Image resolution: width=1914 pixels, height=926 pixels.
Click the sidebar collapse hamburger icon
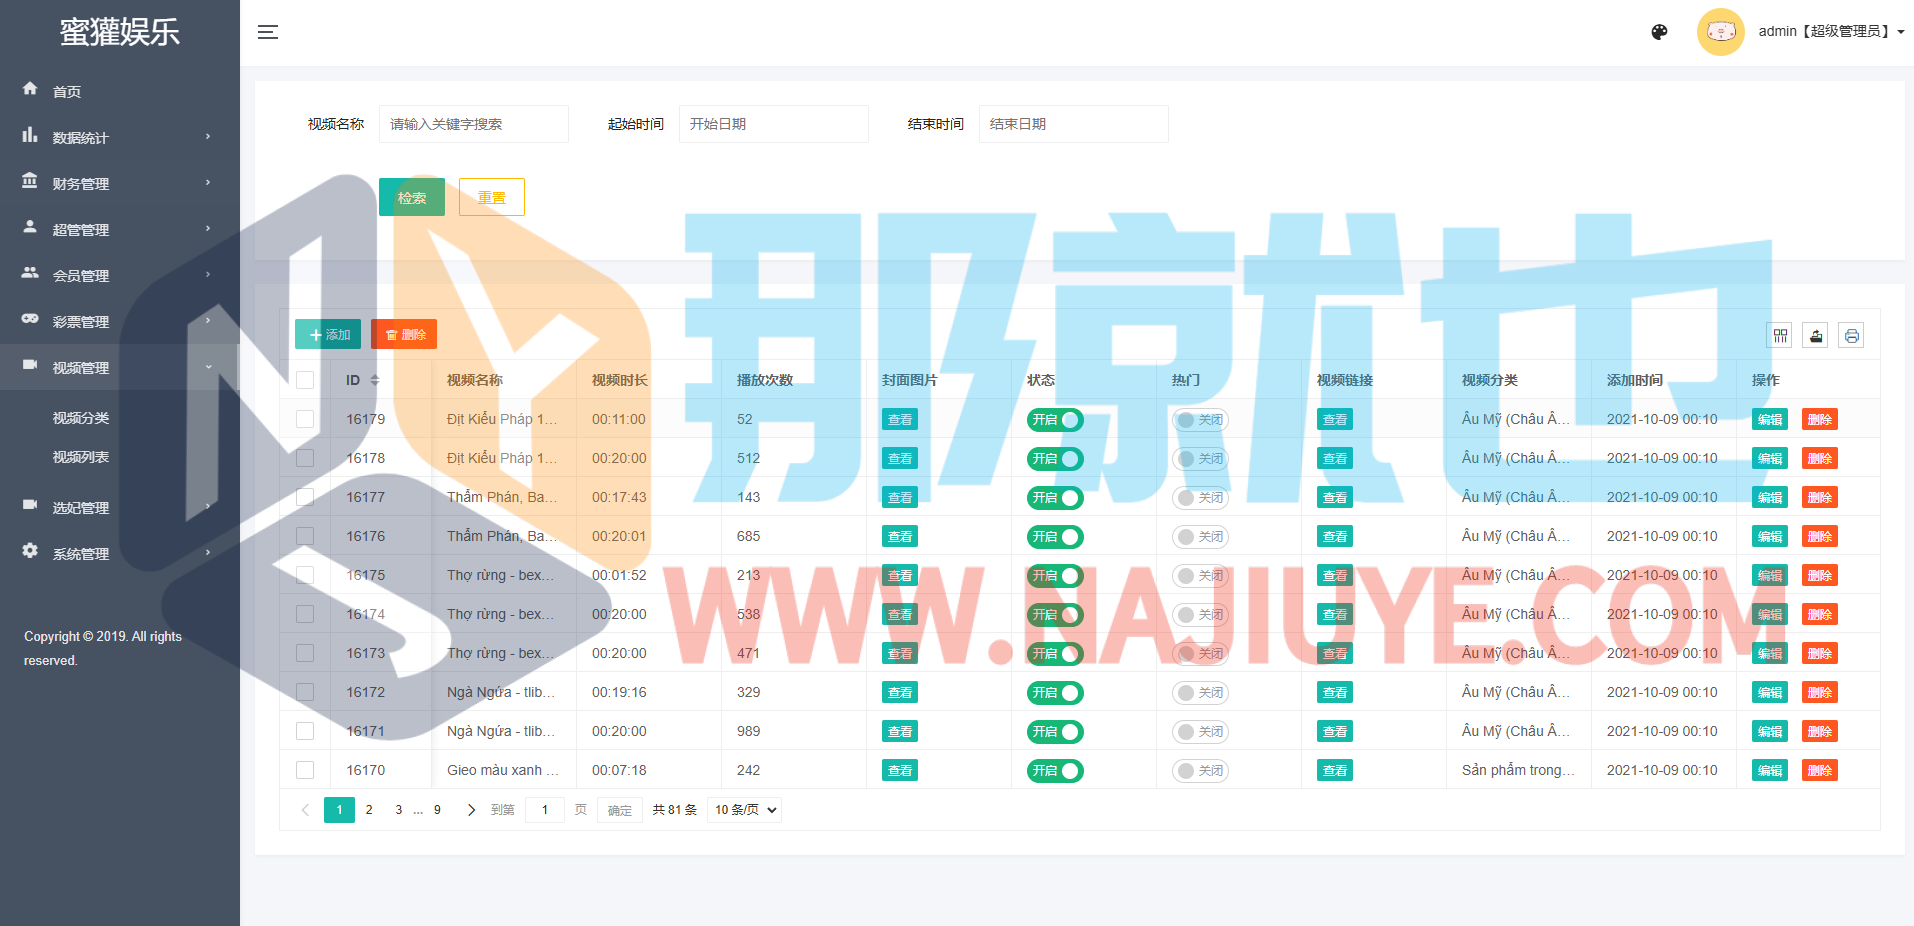click(x=267, y=32)
